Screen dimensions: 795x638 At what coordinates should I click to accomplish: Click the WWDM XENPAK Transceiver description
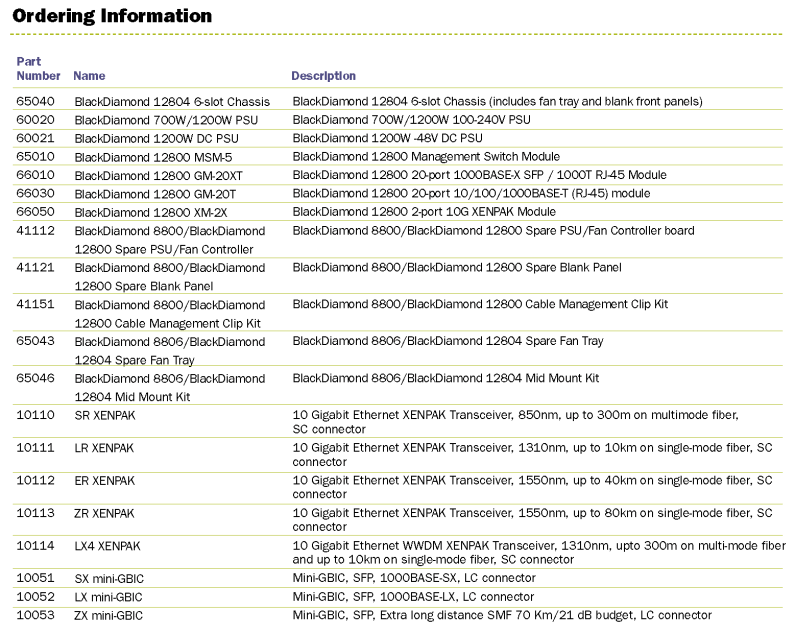coord(539,552)
